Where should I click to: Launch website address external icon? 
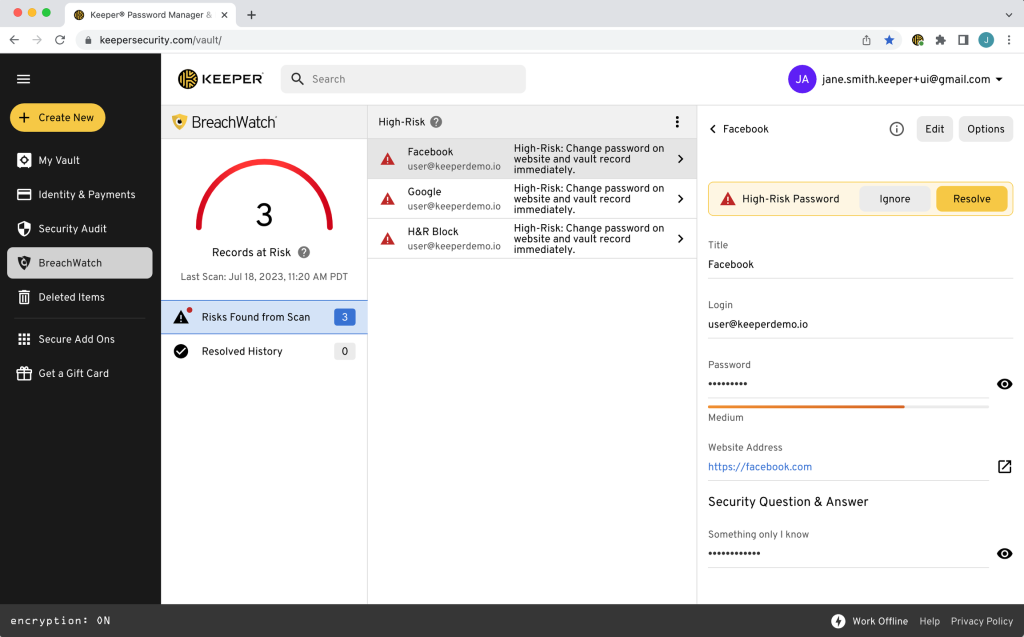pos(1004,466)
